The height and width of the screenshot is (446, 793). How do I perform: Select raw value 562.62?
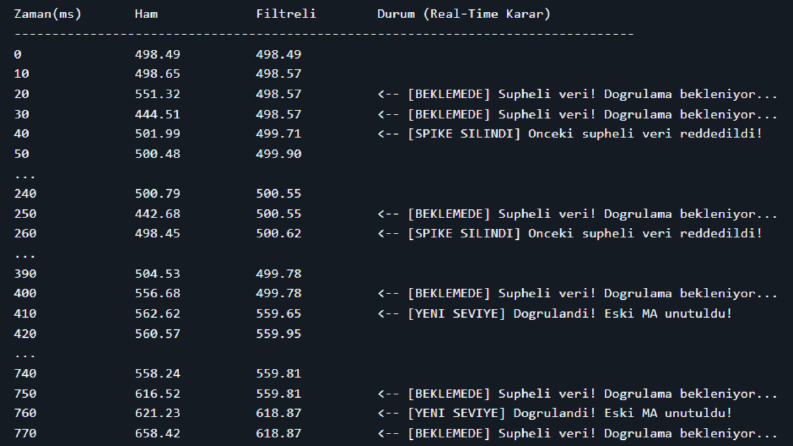157,314
